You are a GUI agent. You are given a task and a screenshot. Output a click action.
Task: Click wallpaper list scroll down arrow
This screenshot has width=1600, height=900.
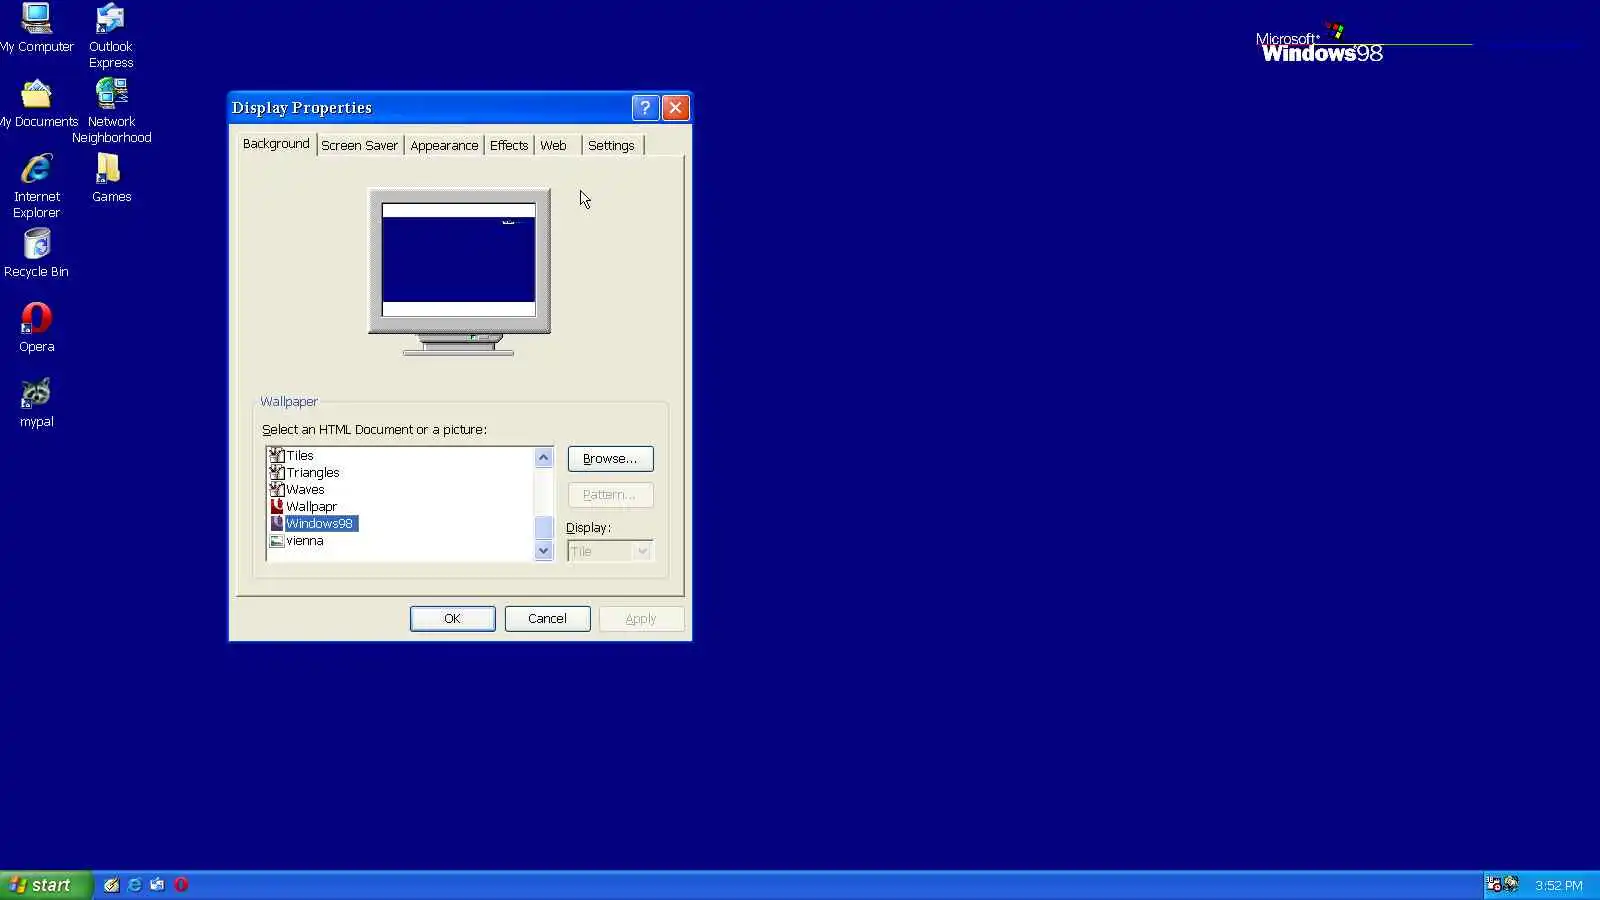[544, 551]
